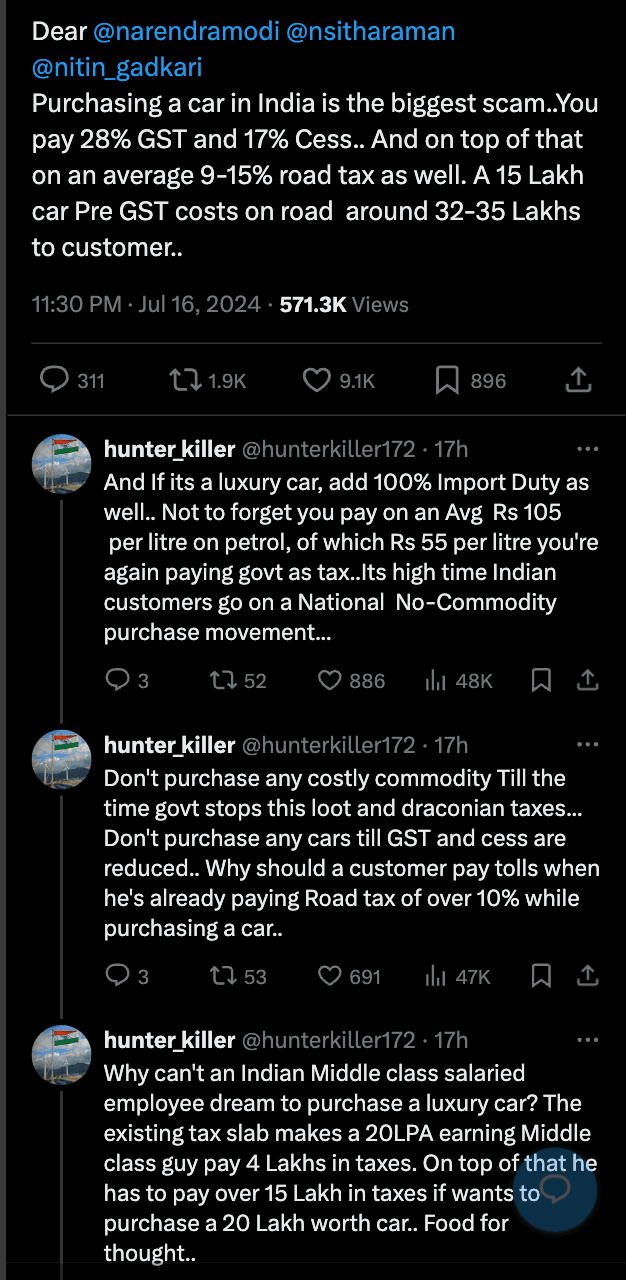Share the main tweet via share icon
The width and height of the screenshot is (626, 1280).
578,380
